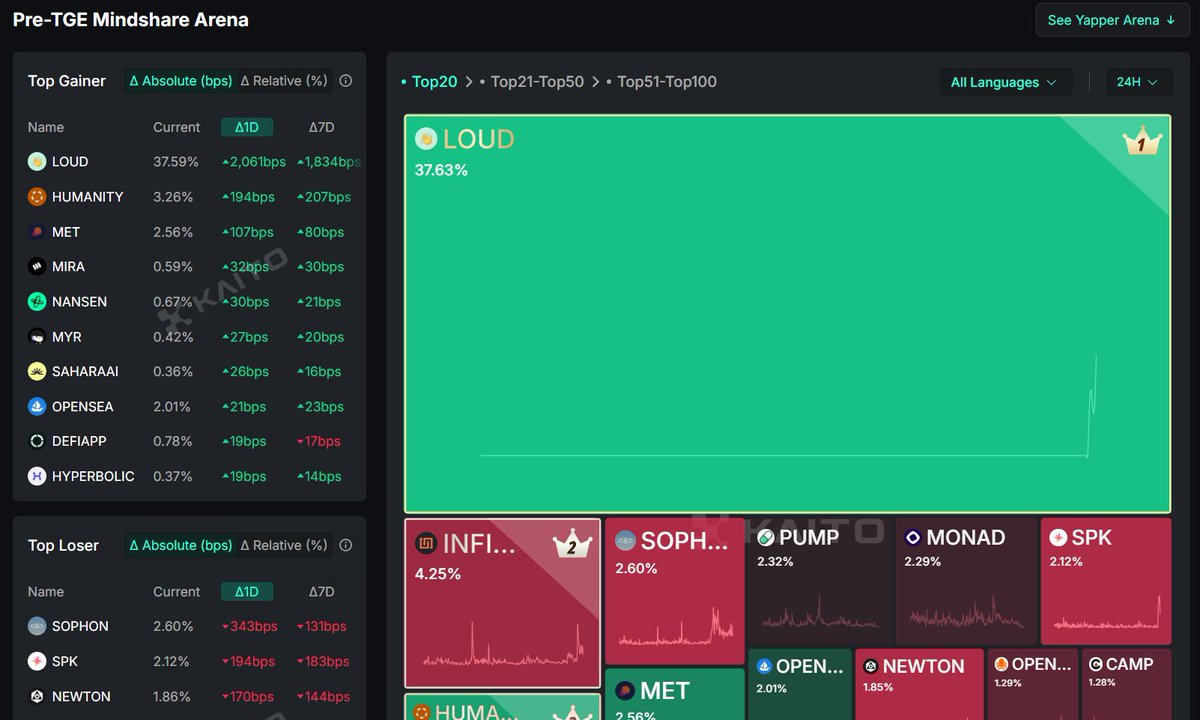Image resolution: width=1200 pixels, height=720 pixels.
Task: Click the LOUD token icon in Top Gainer
Action: pos(37,162)
